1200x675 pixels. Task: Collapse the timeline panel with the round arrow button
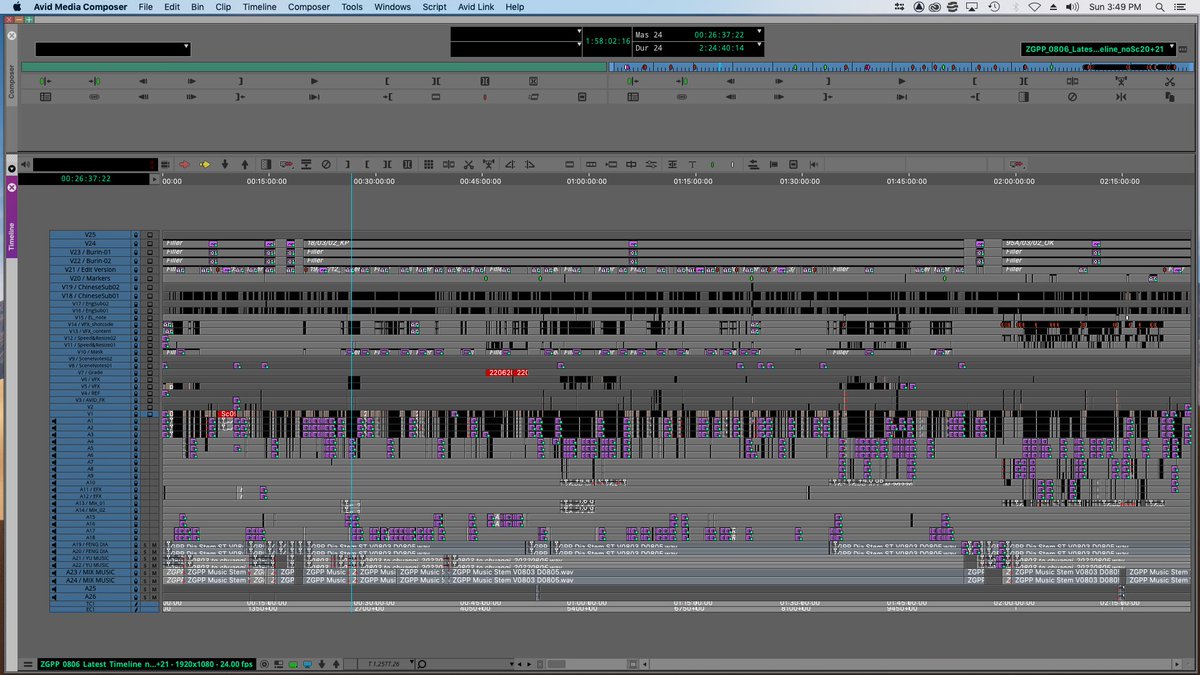point(12,168)
